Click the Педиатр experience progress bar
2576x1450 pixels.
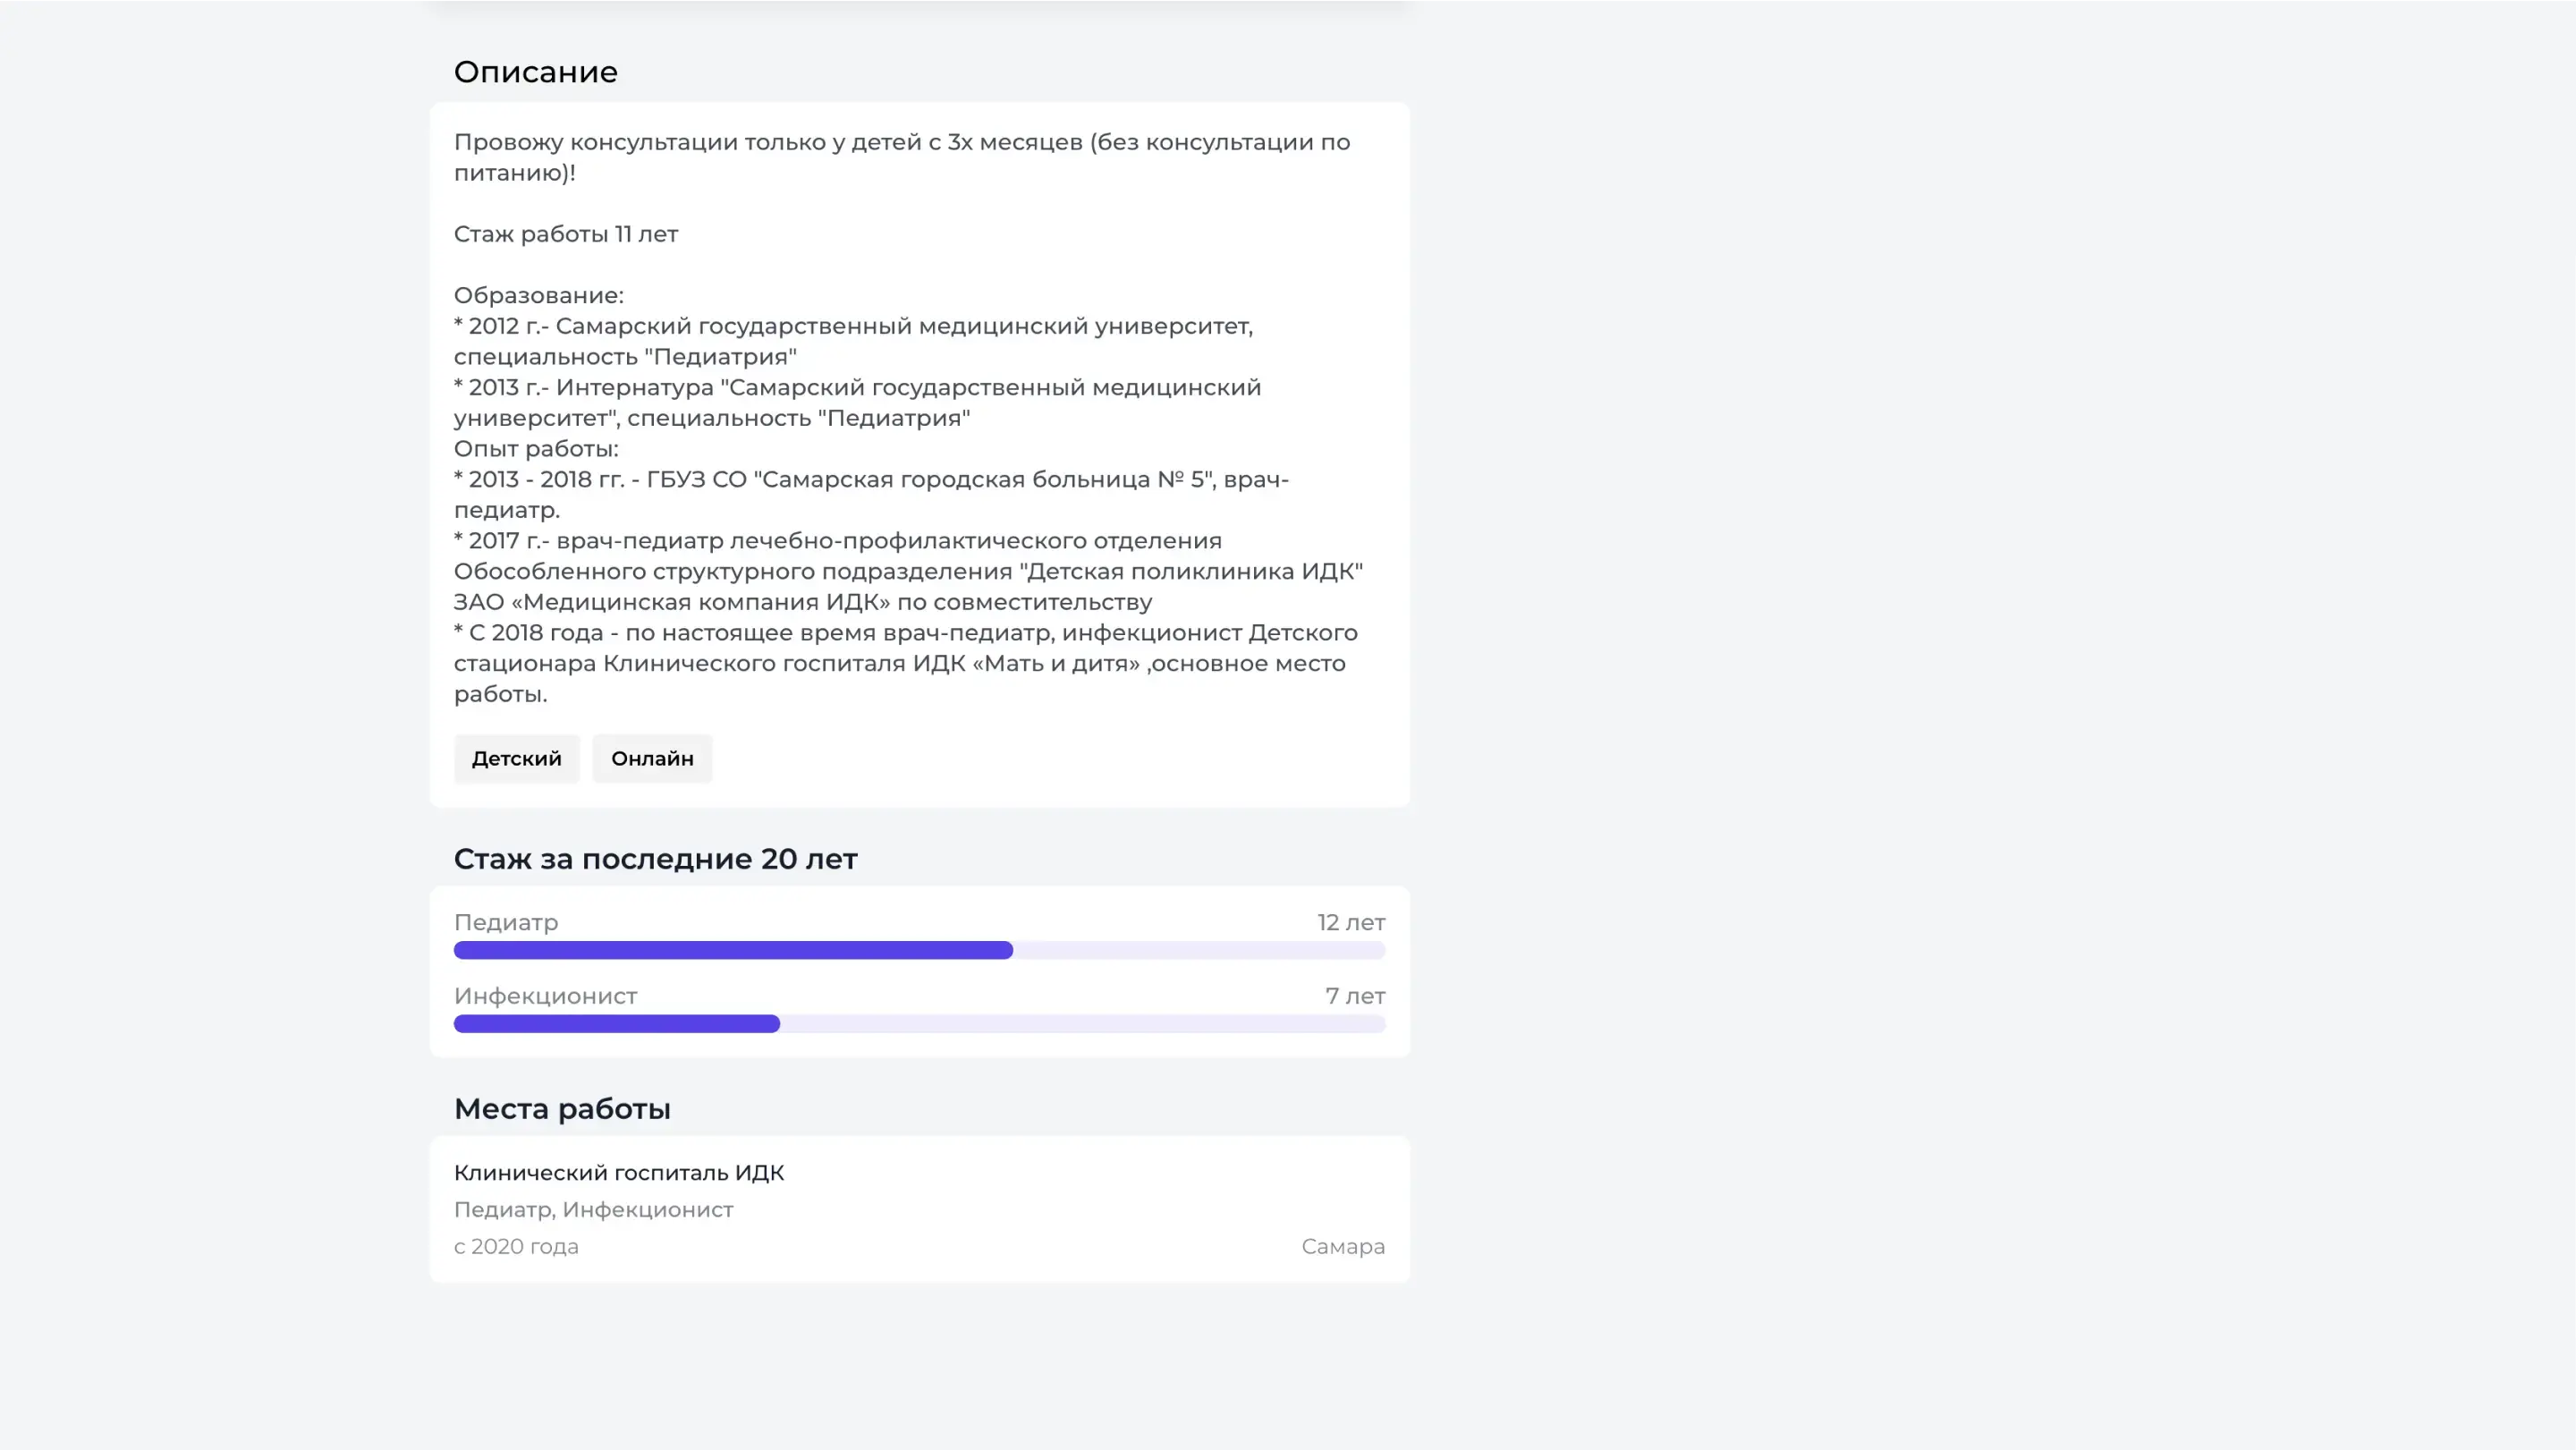coord(919,950)
